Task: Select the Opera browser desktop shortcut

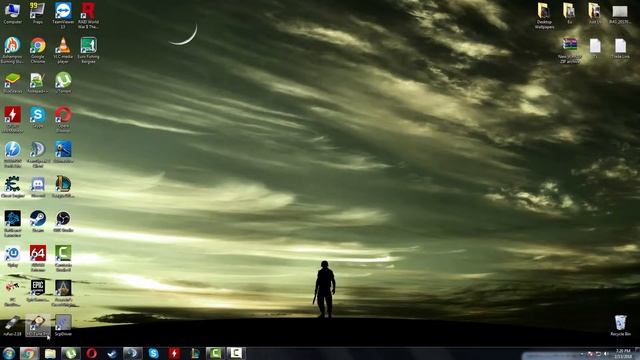Action: [x=63, y=119]
